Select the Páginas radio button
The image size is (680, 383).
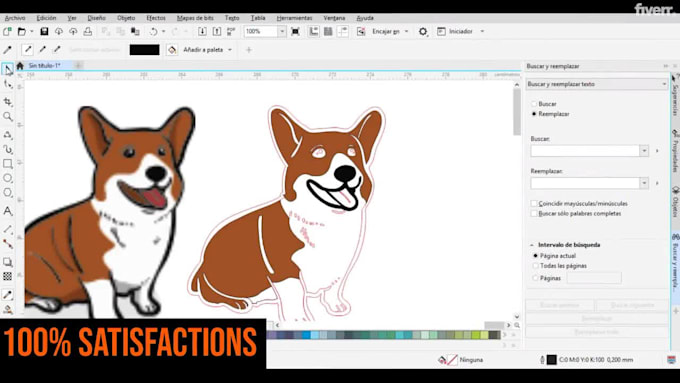(536, 278)
